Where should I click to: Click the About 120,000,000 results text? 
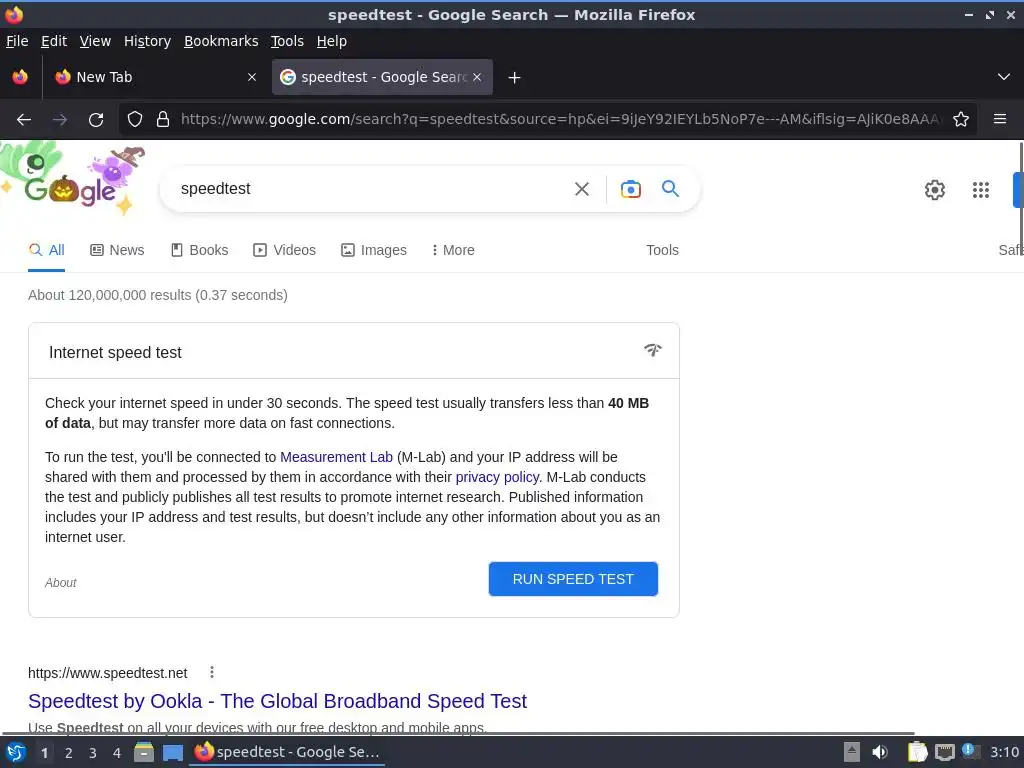(x=157, y=295)
